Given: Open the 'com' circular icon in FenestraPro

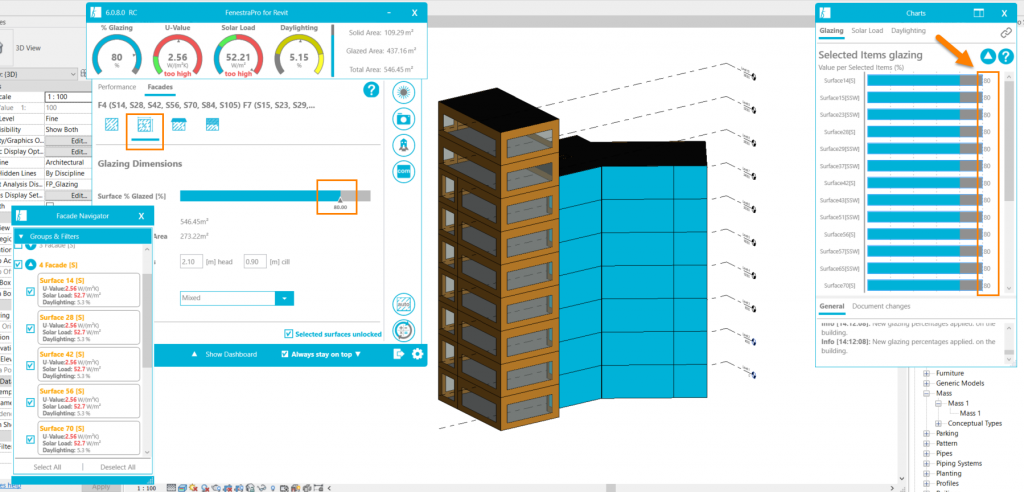Looking at the screenshot, I should (404, 172).
